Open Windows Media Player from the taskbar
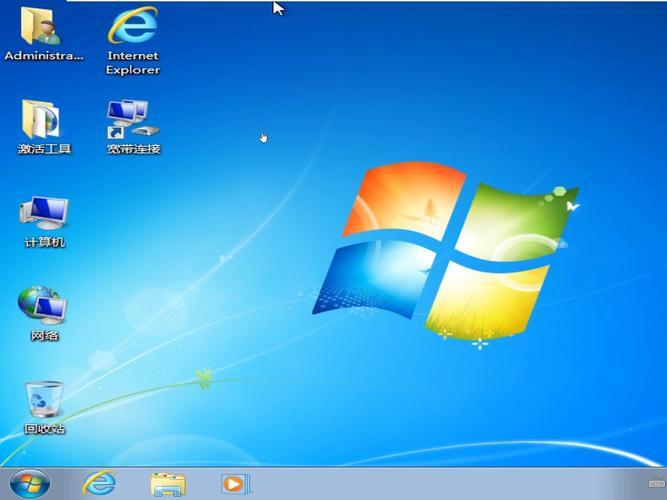Viewport: 667px width, 500px height. pos(235,484)
